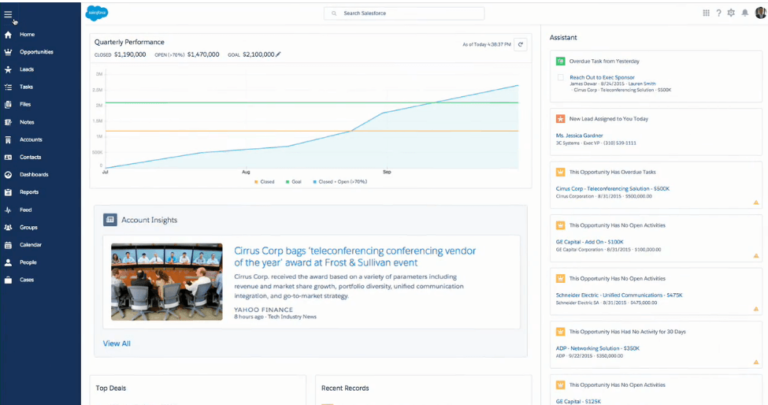Click the Contacts card icon
This screenshot has width=768, height=405.
[x=8, y=157]
